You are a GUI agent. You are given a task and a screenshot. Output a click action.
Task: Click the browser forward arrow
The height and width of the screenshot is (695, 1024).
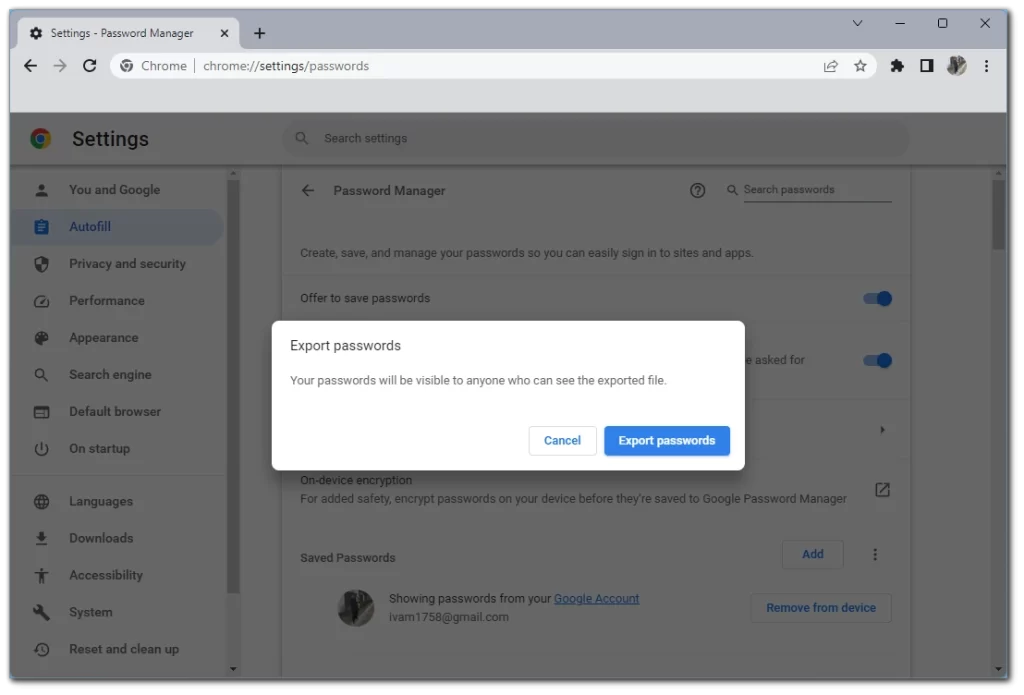pos(60,66)
